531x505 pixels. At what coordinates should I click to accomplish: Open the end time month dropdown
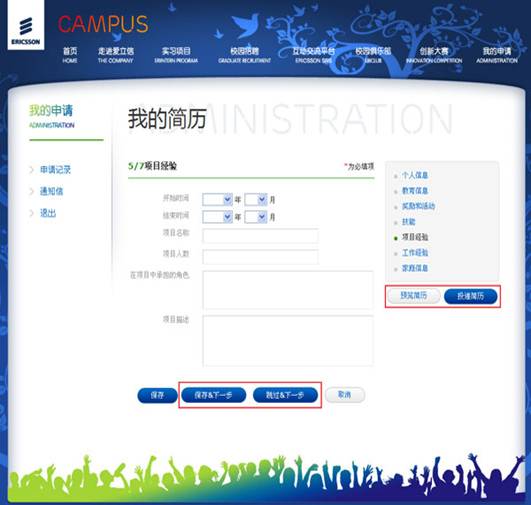click(x=256, y=217)
